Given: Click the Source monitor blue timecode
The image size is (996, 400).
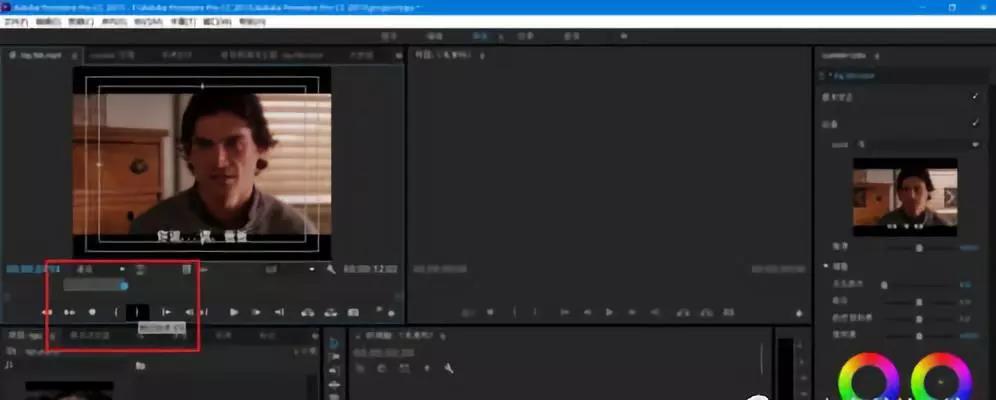Looking at the screenshot, I should pyautogui.click(x=33, y=269).
